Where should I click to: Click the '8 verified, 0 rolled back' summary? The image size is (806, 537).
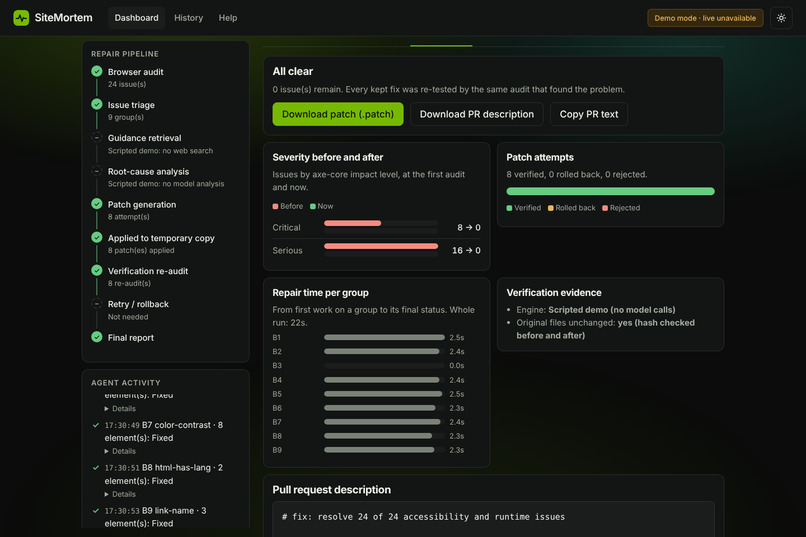(577, 175)
